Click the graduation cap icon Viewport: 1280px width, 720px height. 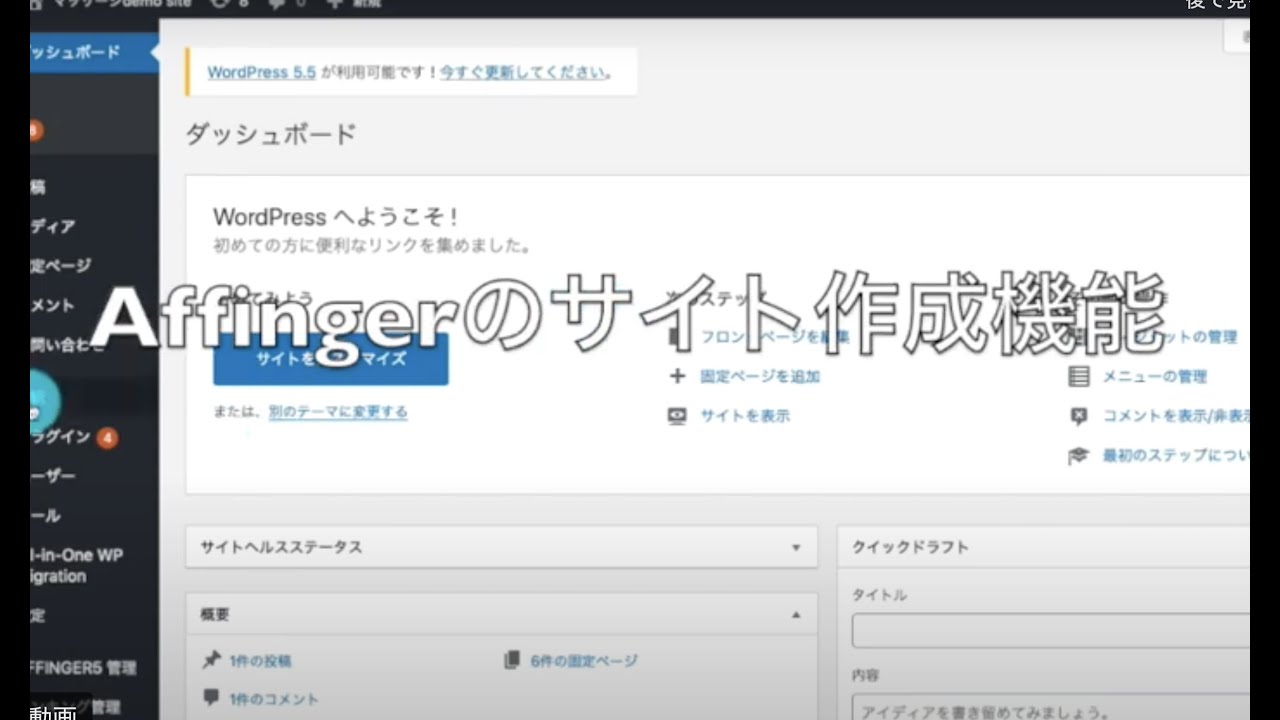(x=1078, y=456)
